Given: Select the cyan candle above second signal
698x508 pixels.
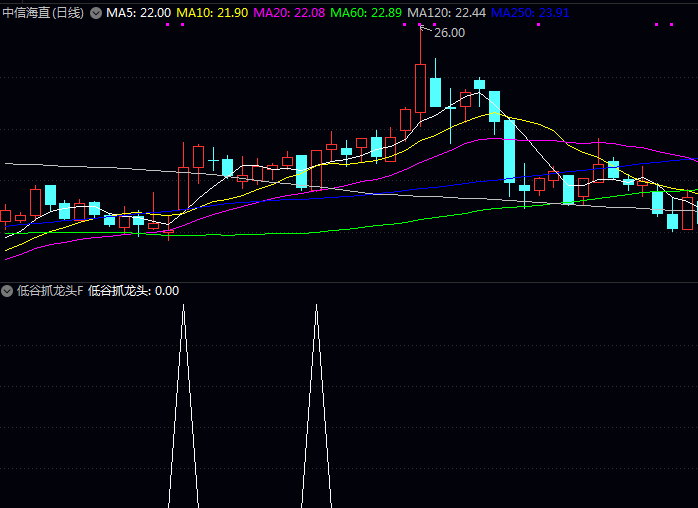Looking at the screenshot, I should click(x=301, y=171).
